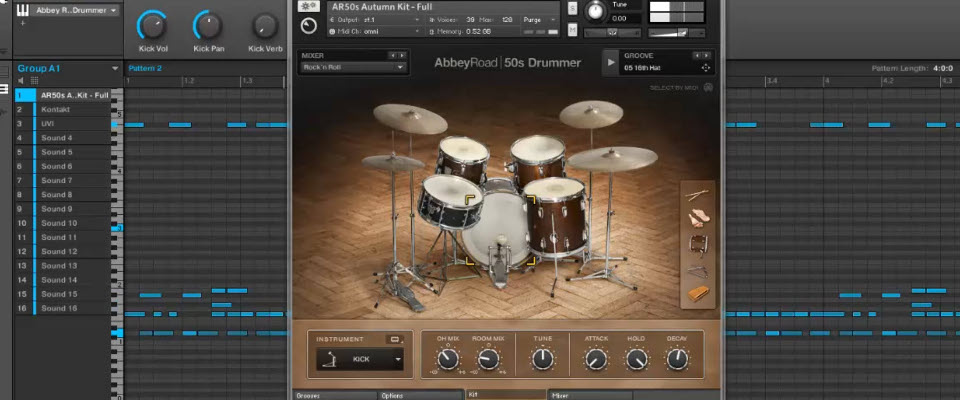Select the tambourine percussion icon
This screenshot has height=400, width=960.
[x=697, y=245]
